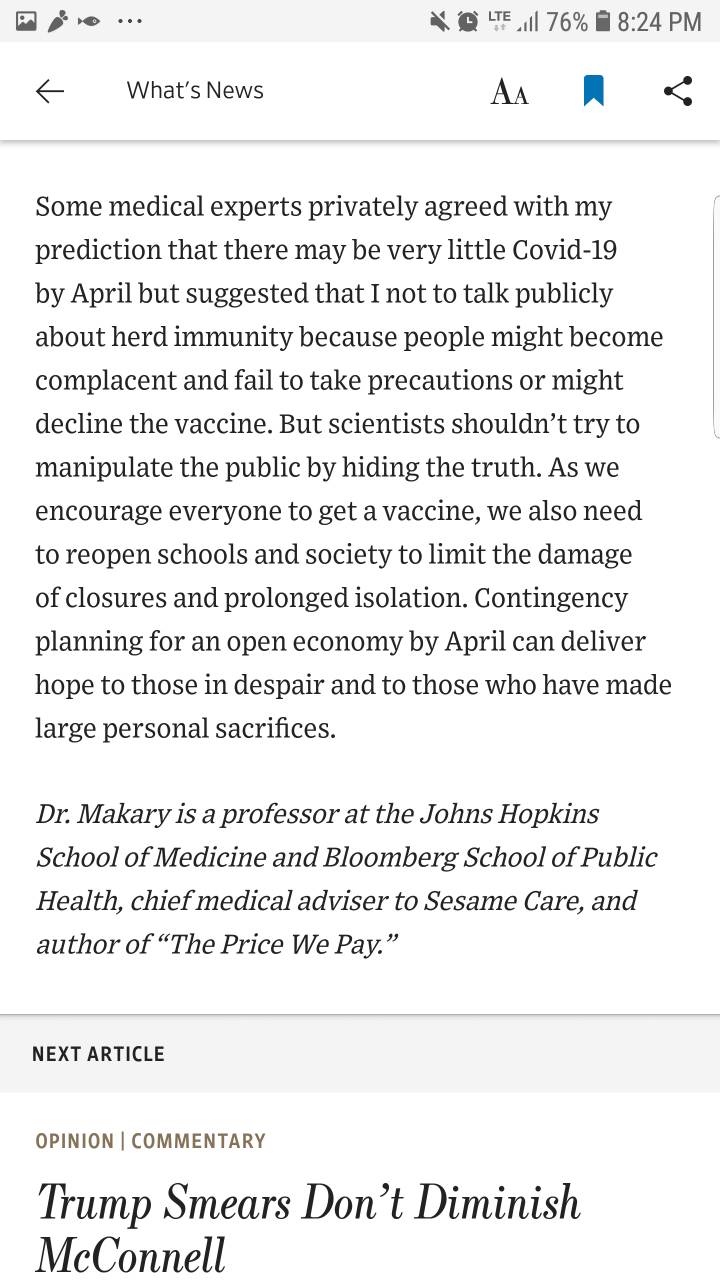
Task: Toggle the blue bookmark icon
Action: [593, 91]
